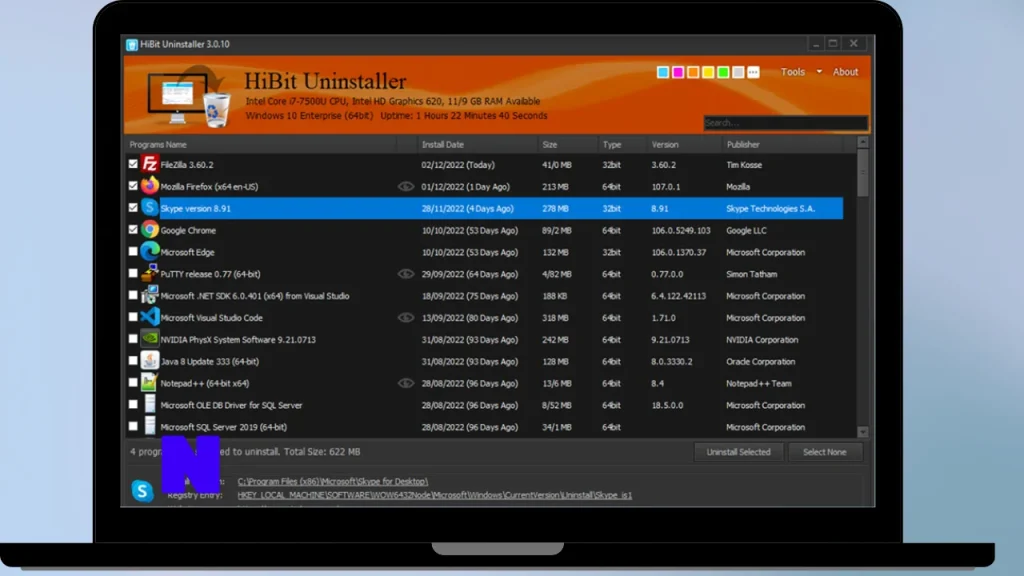
Task: Click the Notepad++ program icon
Action: pyautogui.click(x=150, y=383)
